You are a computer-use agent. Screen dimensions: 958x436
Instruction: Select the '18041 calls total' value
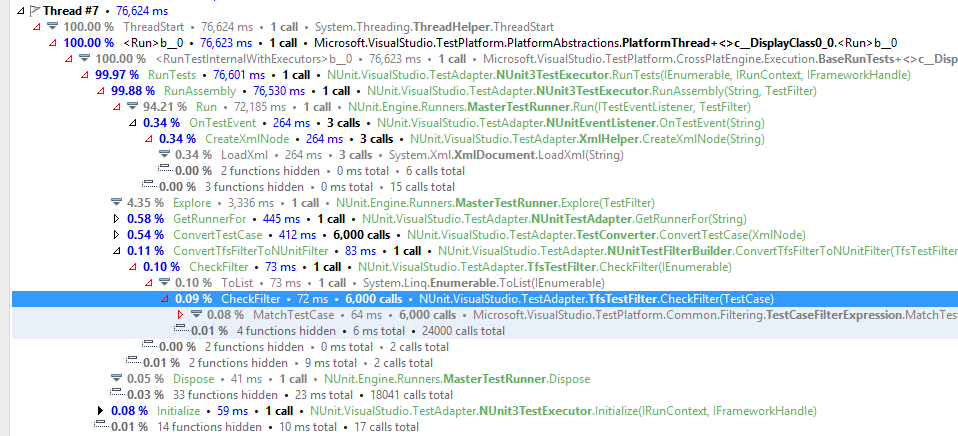[412, 394]
